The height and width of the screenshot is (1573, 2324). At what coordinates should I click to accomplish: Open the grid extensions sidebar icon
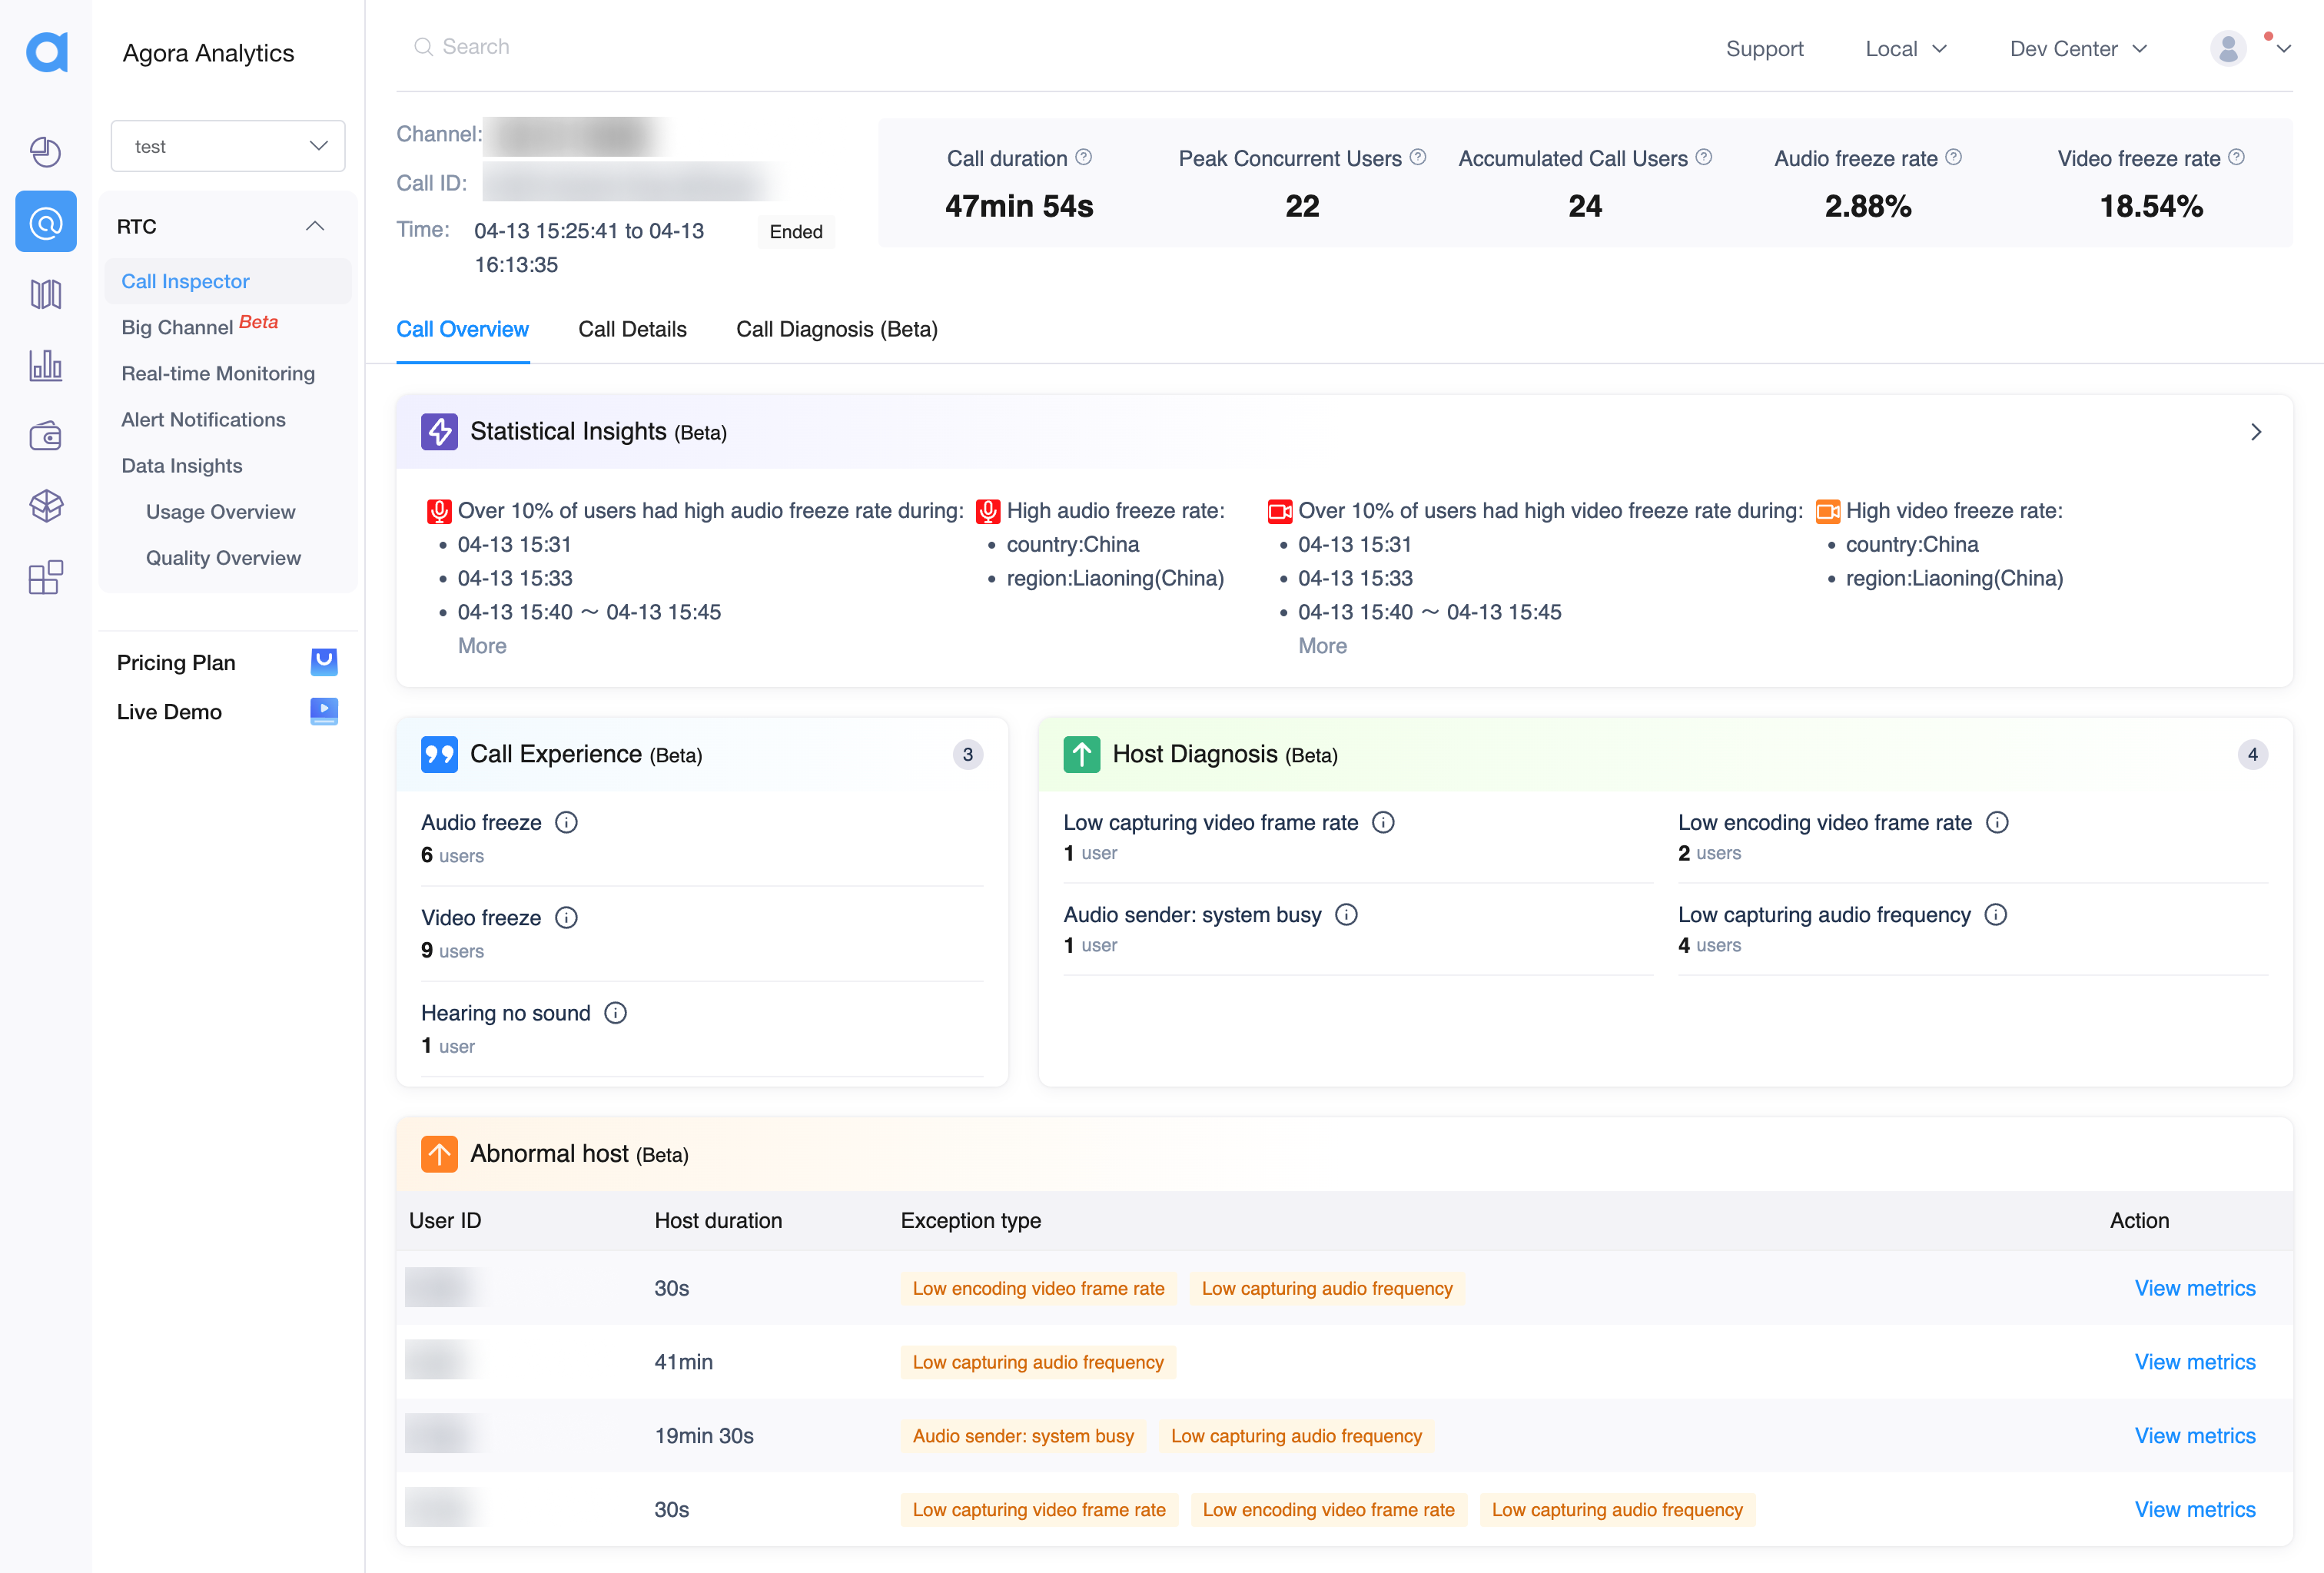click(46, 577)
